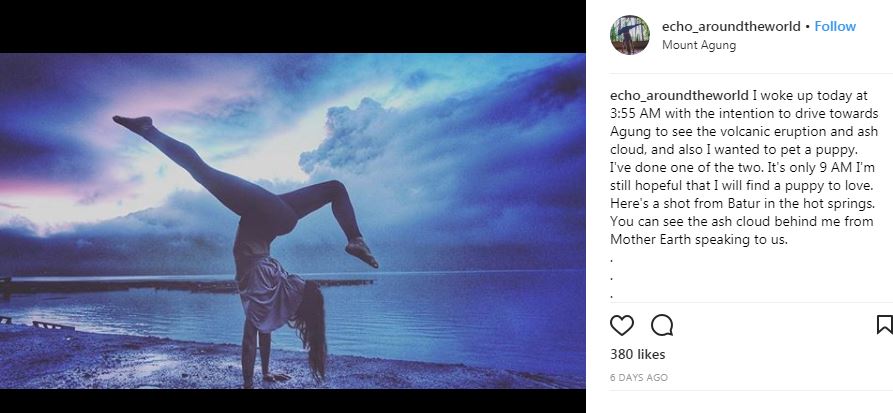Image resolution: width=893 pixels, height=413 pixels.
Task: Click the black bar above the photo
Action: (292, 26)
